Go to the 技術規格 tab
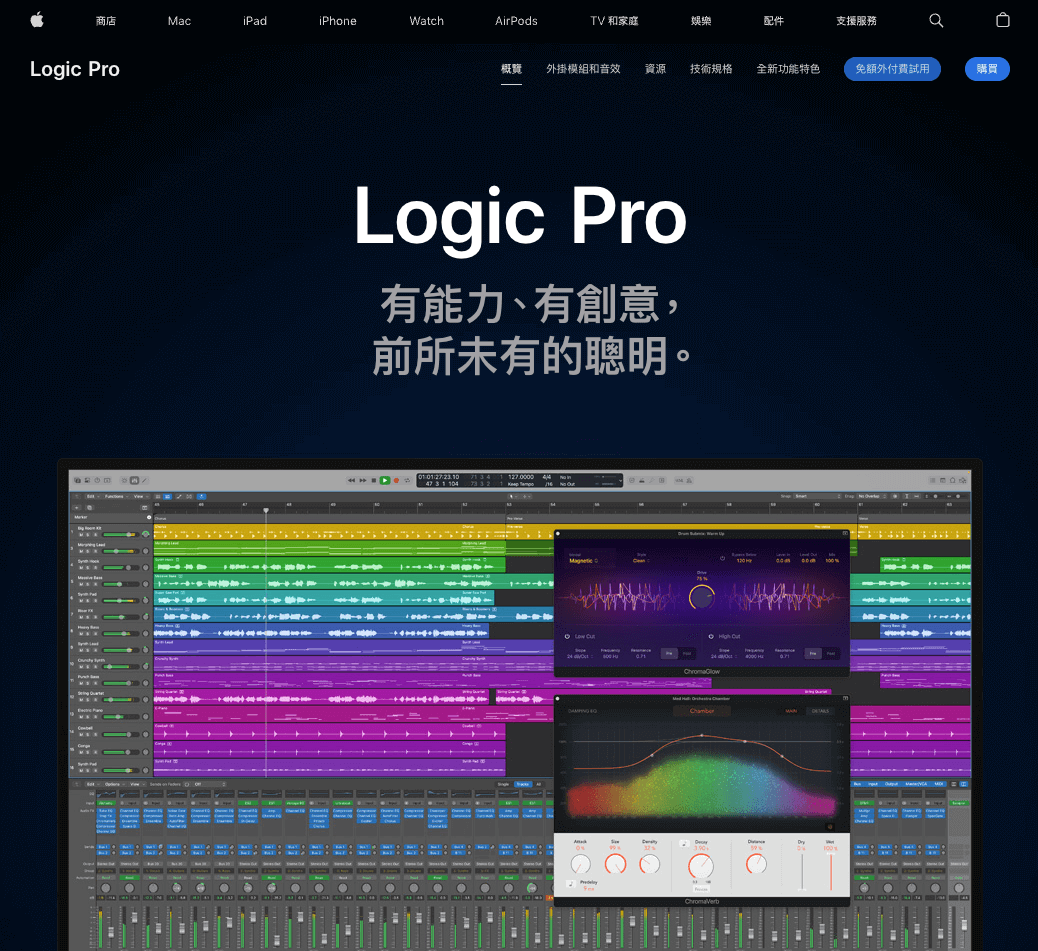The height and width of the screenshot is (951, 1038). [x=711, y=69]
